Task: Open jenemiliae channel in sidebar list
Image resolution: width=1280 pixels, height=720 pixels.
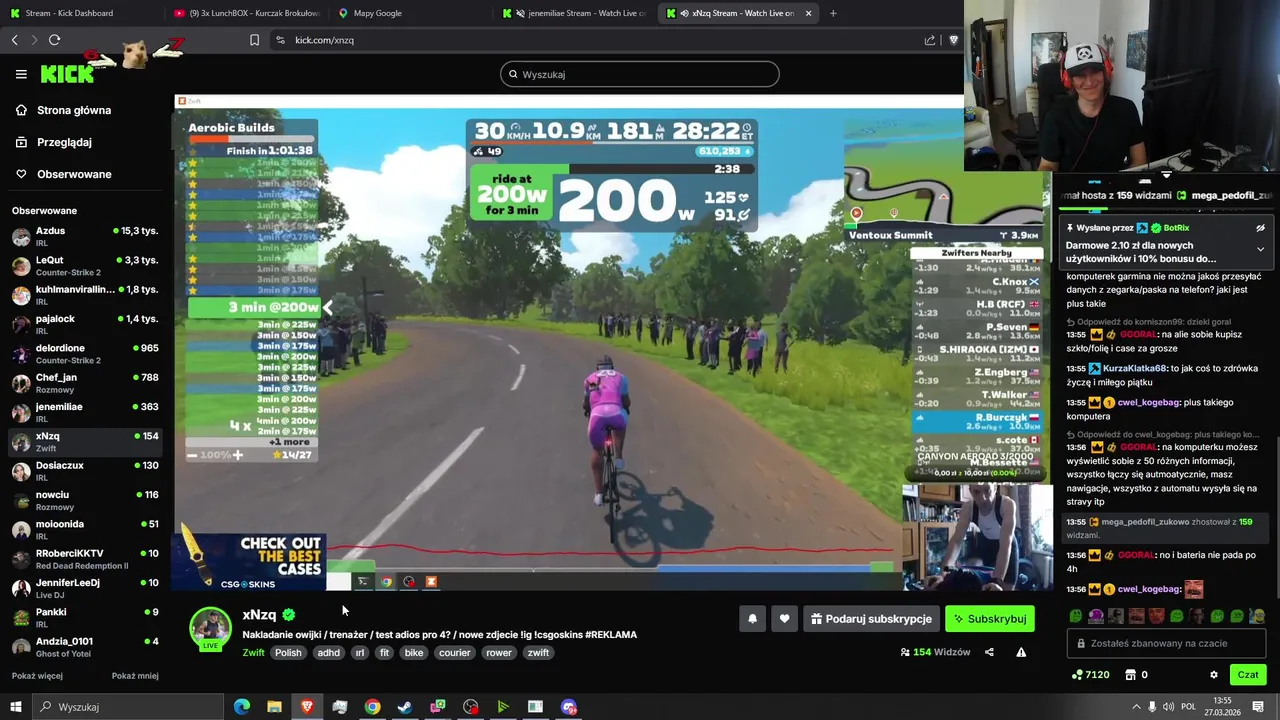Action: click(85, 413)
